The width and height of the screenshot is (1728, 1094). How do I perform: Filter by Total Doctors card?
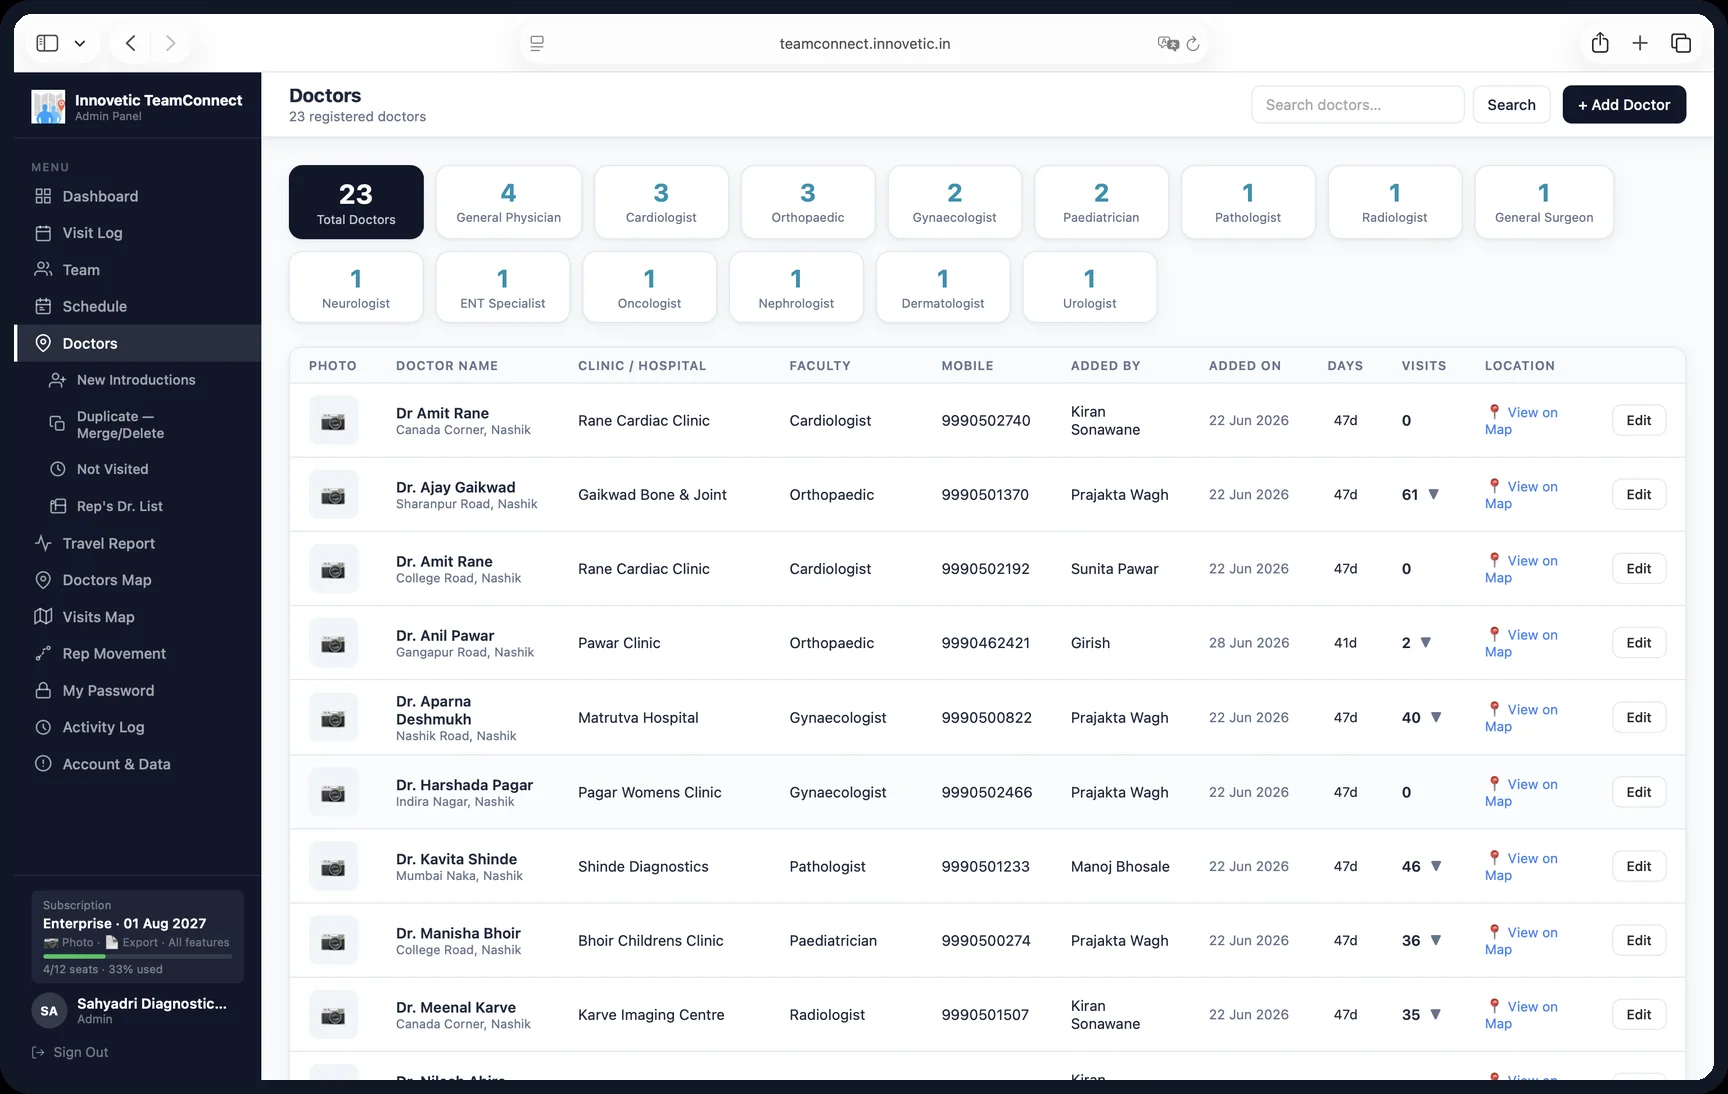(x=356, y=202)
